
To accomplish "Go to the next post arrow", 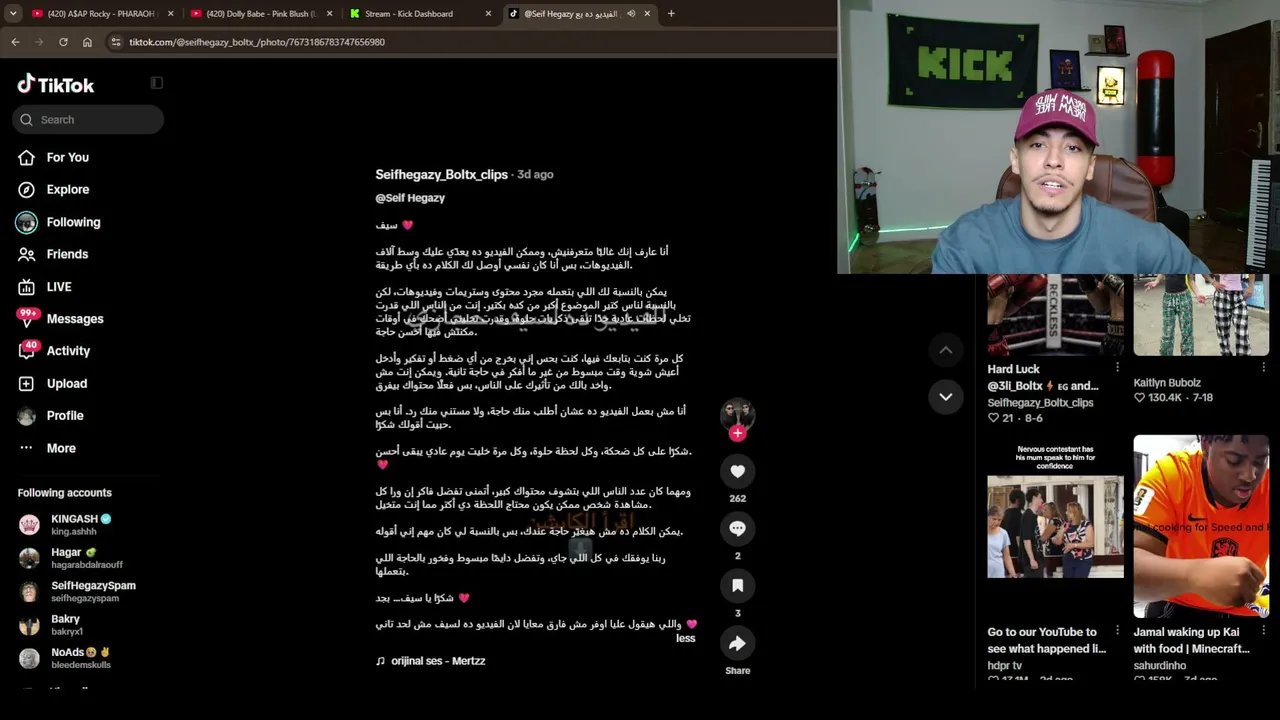I will (x=945, y=397).
